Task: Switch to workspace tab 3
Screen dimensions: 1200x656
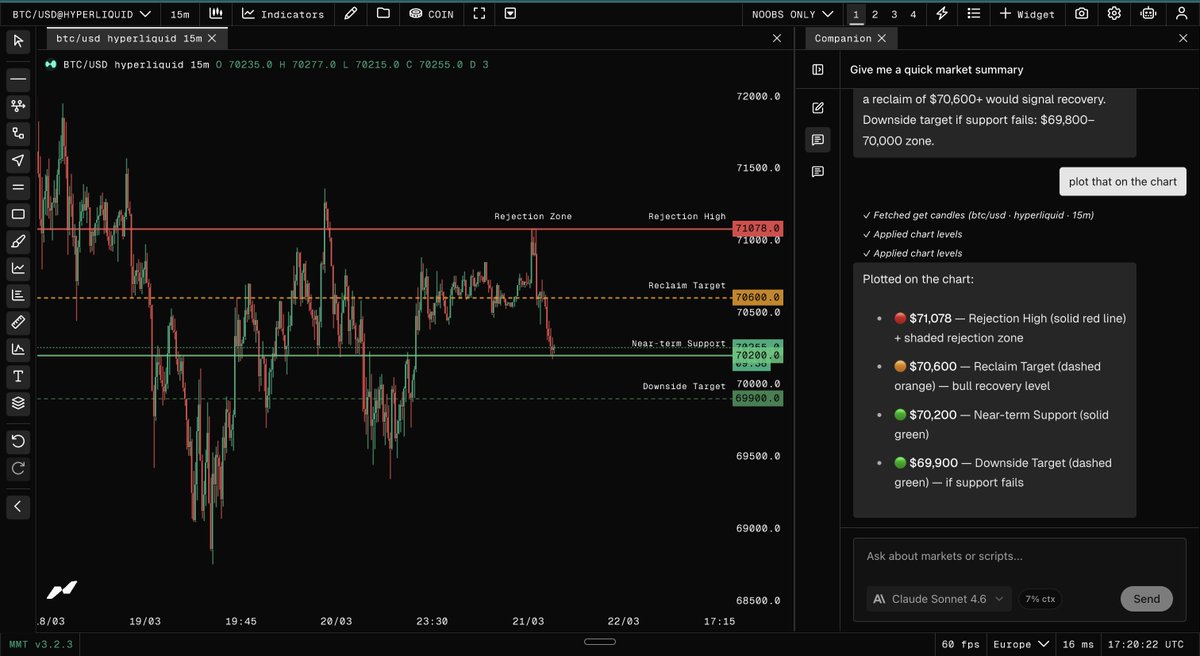Action: click(894, 14)
